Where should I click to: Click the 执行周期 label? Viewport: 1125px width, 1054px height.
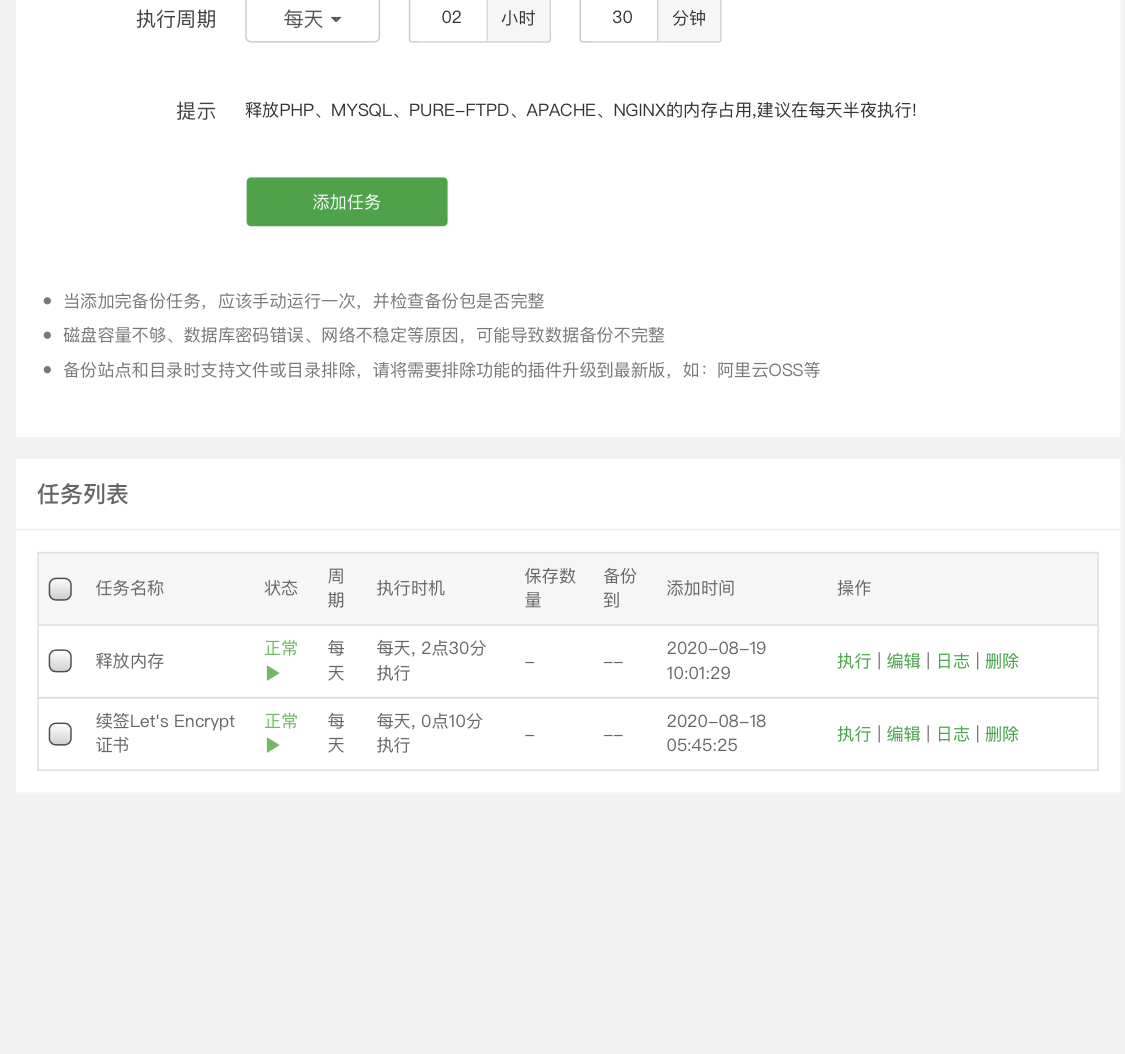176,19
